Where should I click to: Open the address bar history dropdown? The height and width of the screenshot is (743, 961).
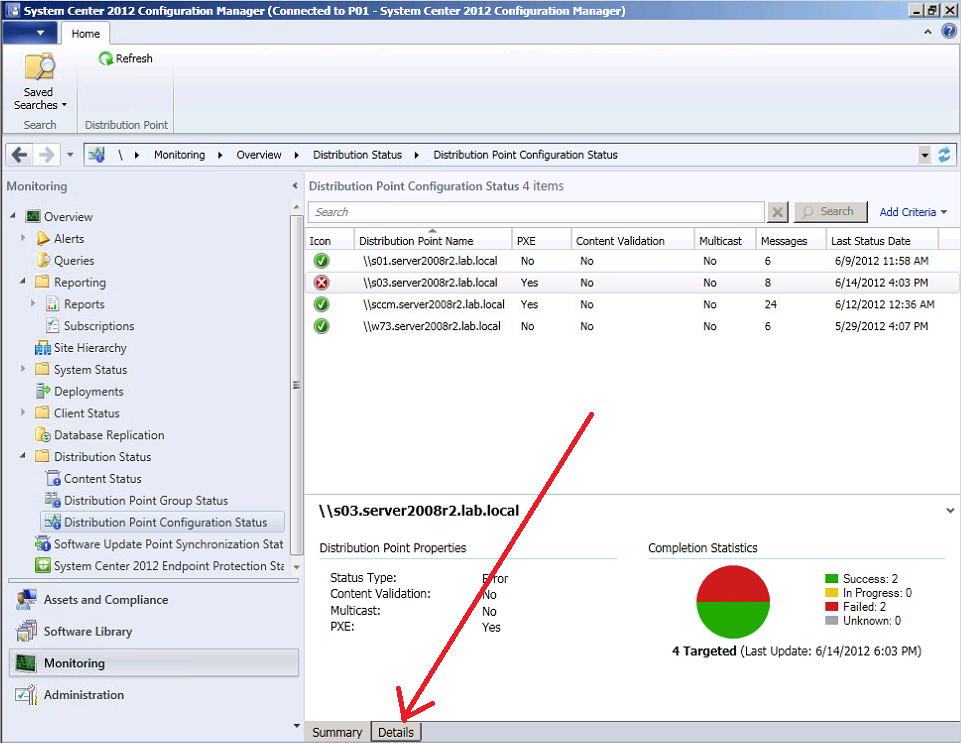[925, 155]
